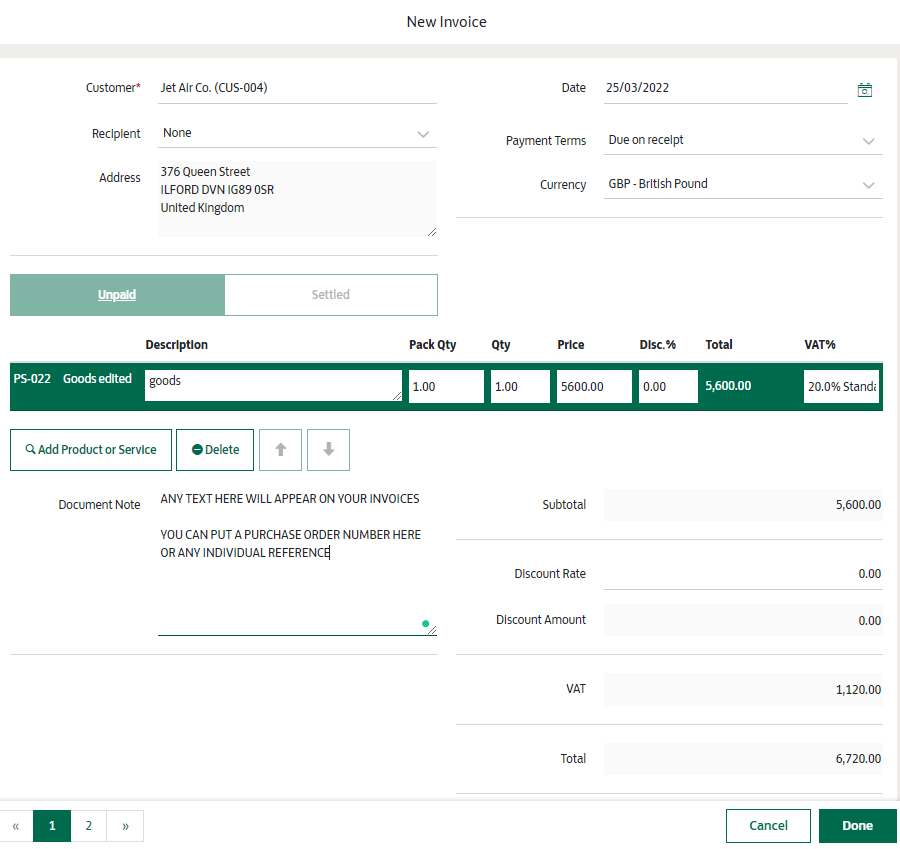900x849 pixels.
Task: Select page 1 in pagination
Action: coord(52,826)
